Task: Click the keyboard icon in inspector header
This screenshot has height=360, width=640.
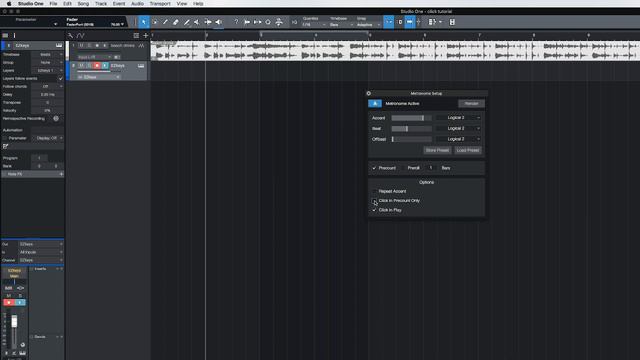Action: [x=59, y=45]
